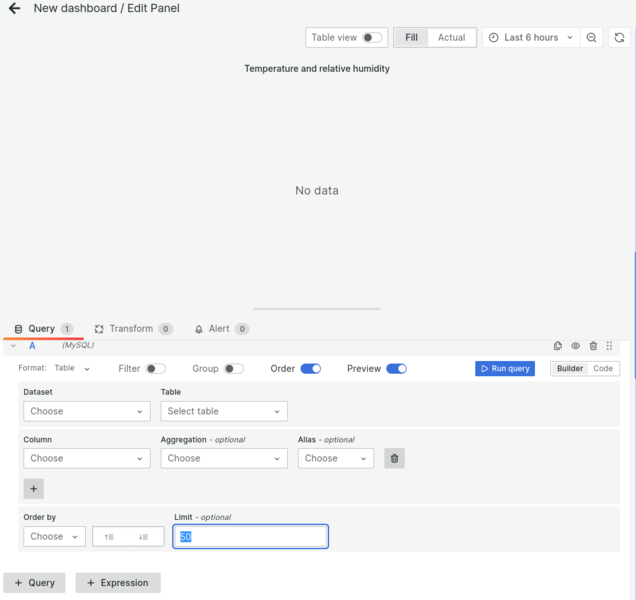The height and width of the screenshot is (600, 636).
Task: Click the Run query button
Action: click(505, 369)
